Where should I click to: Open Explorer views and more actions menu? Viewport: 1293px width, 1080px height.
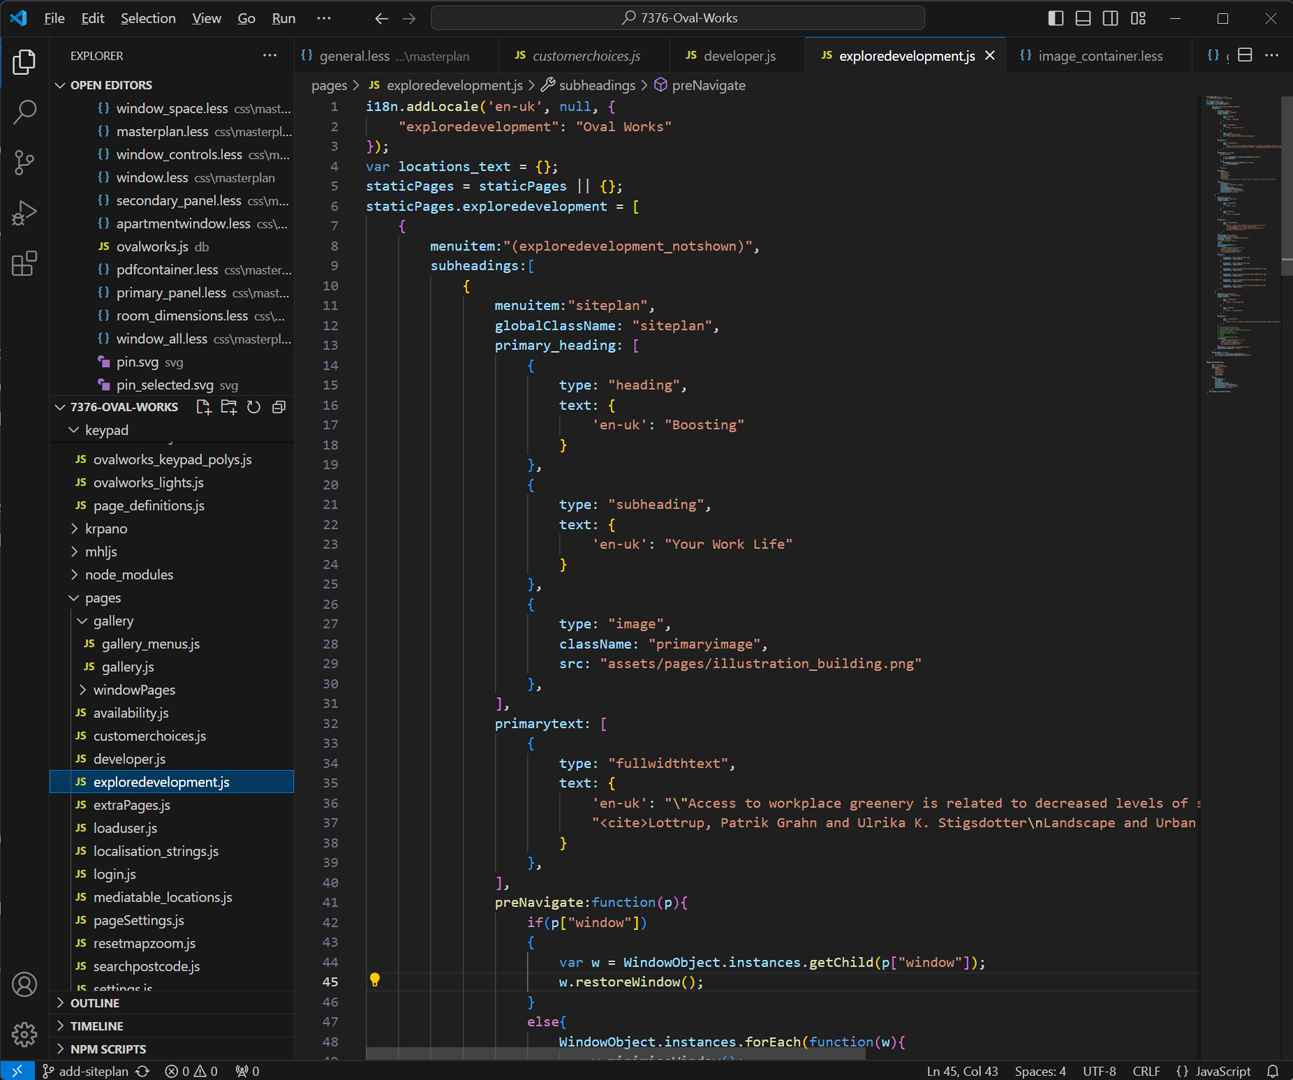270,56
